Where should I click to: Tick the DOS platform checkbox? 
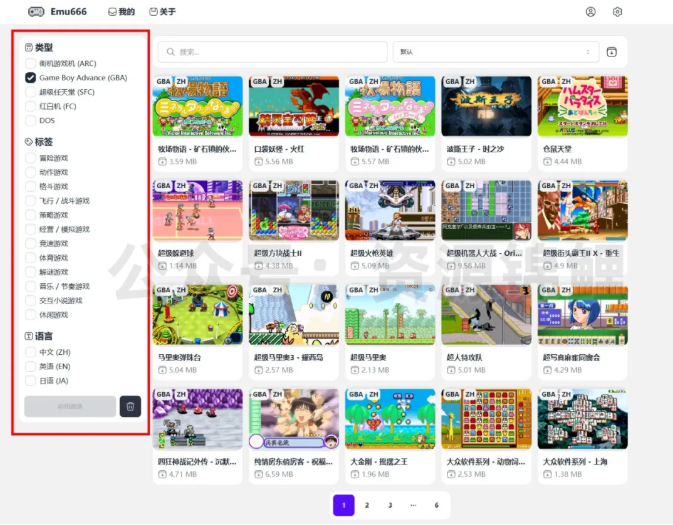30,120
